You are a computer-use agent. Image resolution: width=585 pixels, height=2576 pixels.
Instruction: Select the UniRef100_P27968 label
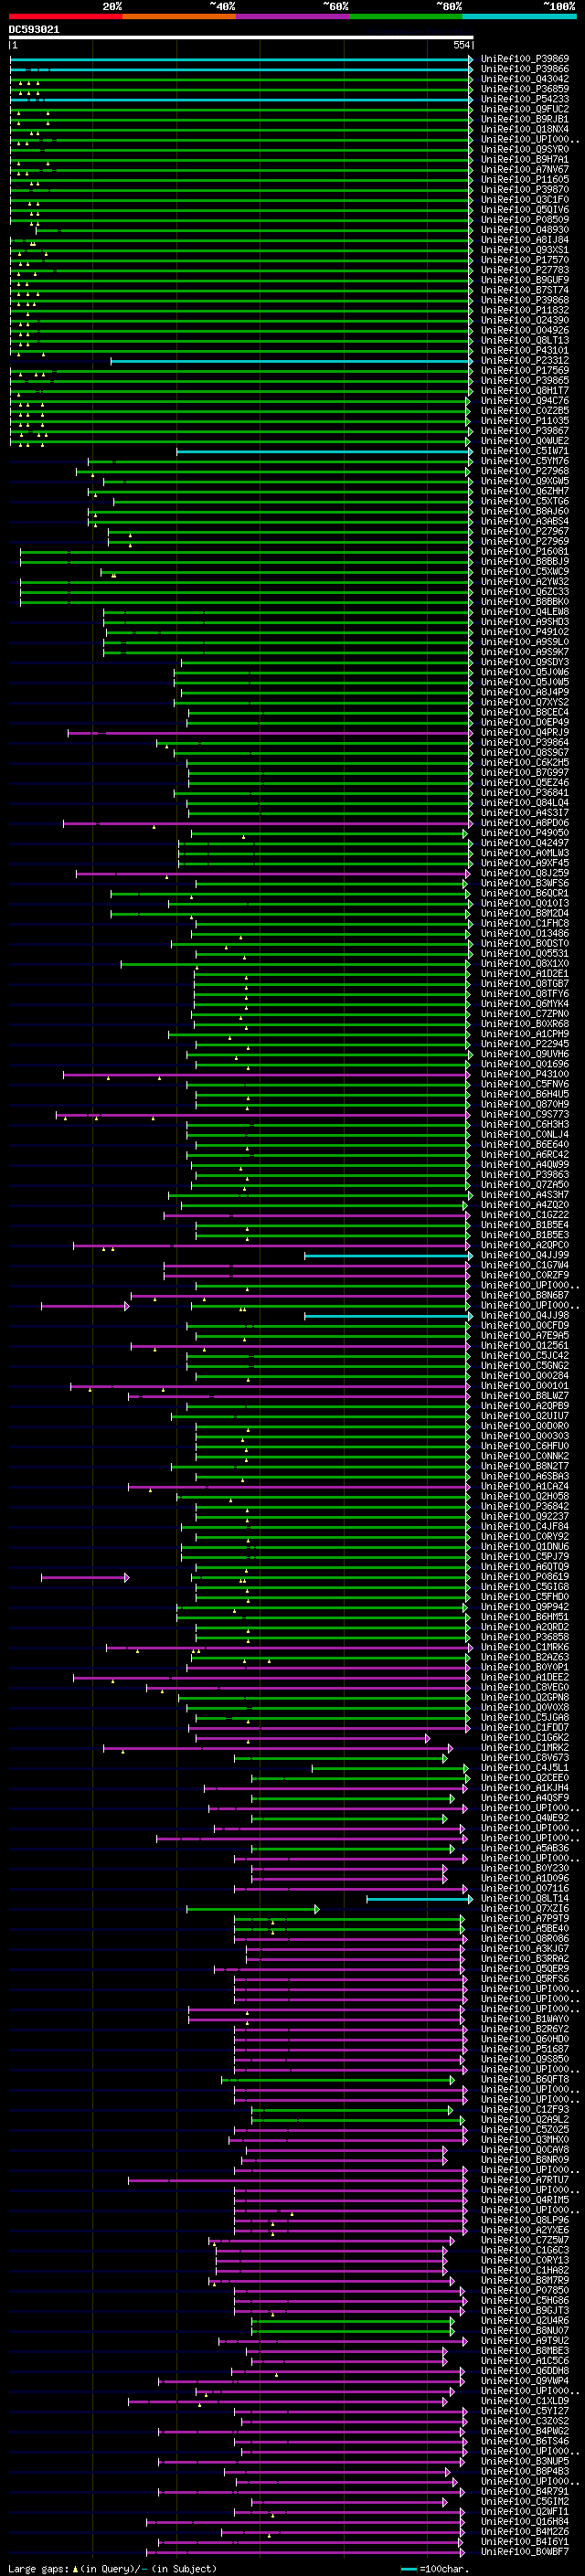click(x=525, y=471)
